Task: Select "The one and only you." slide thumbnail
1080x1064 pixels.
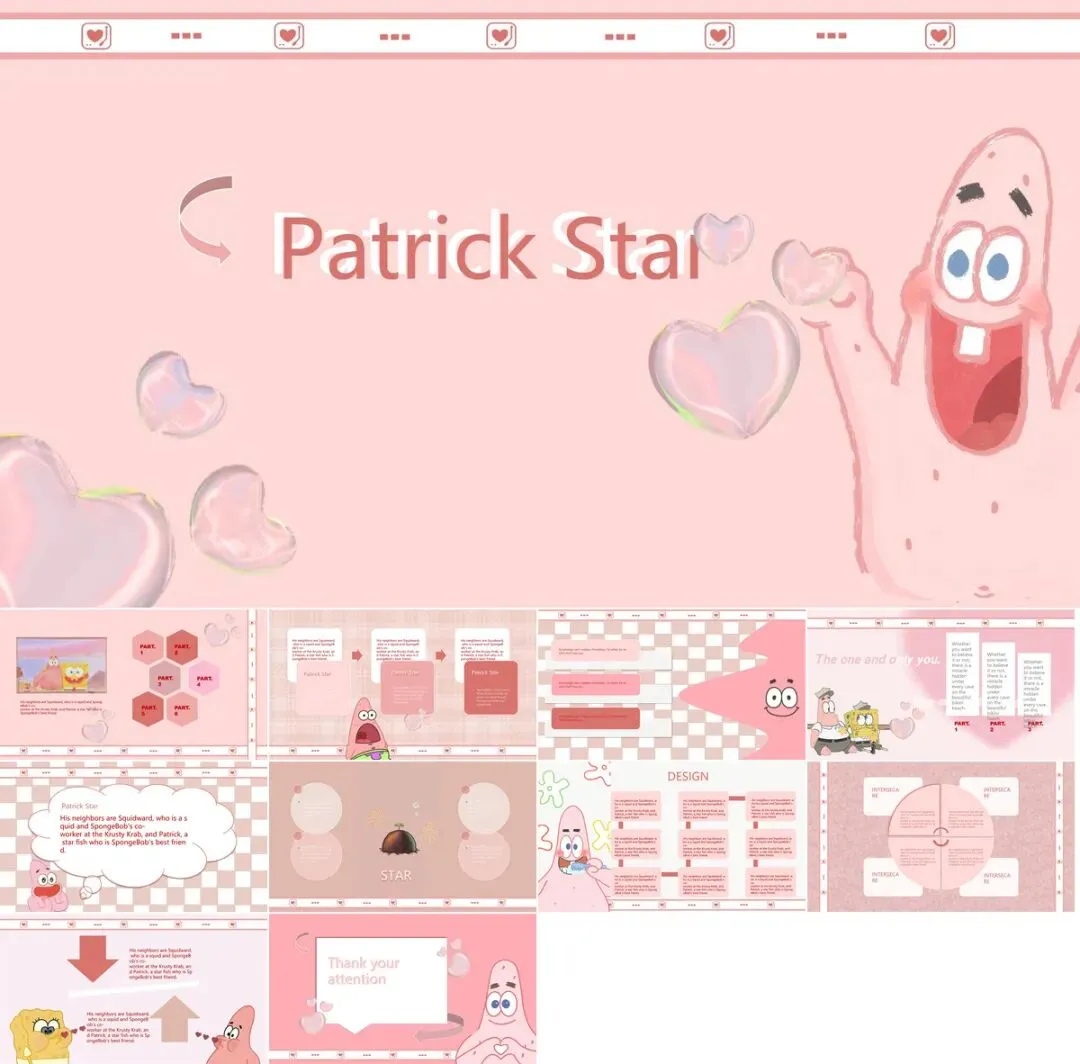Action: pos(941,684)
